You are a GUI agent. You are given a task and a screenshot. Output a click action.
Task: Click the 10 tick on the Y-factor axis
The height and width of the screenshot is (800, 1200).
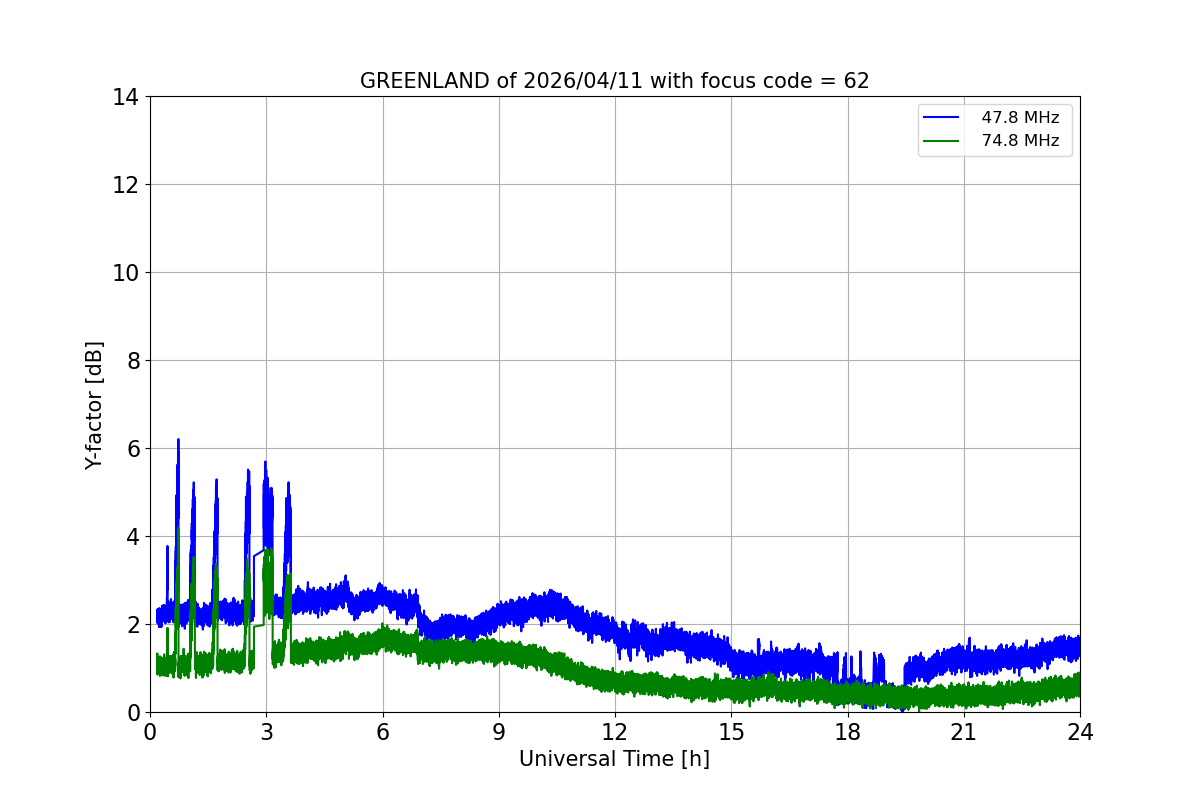tap(125, 273)
